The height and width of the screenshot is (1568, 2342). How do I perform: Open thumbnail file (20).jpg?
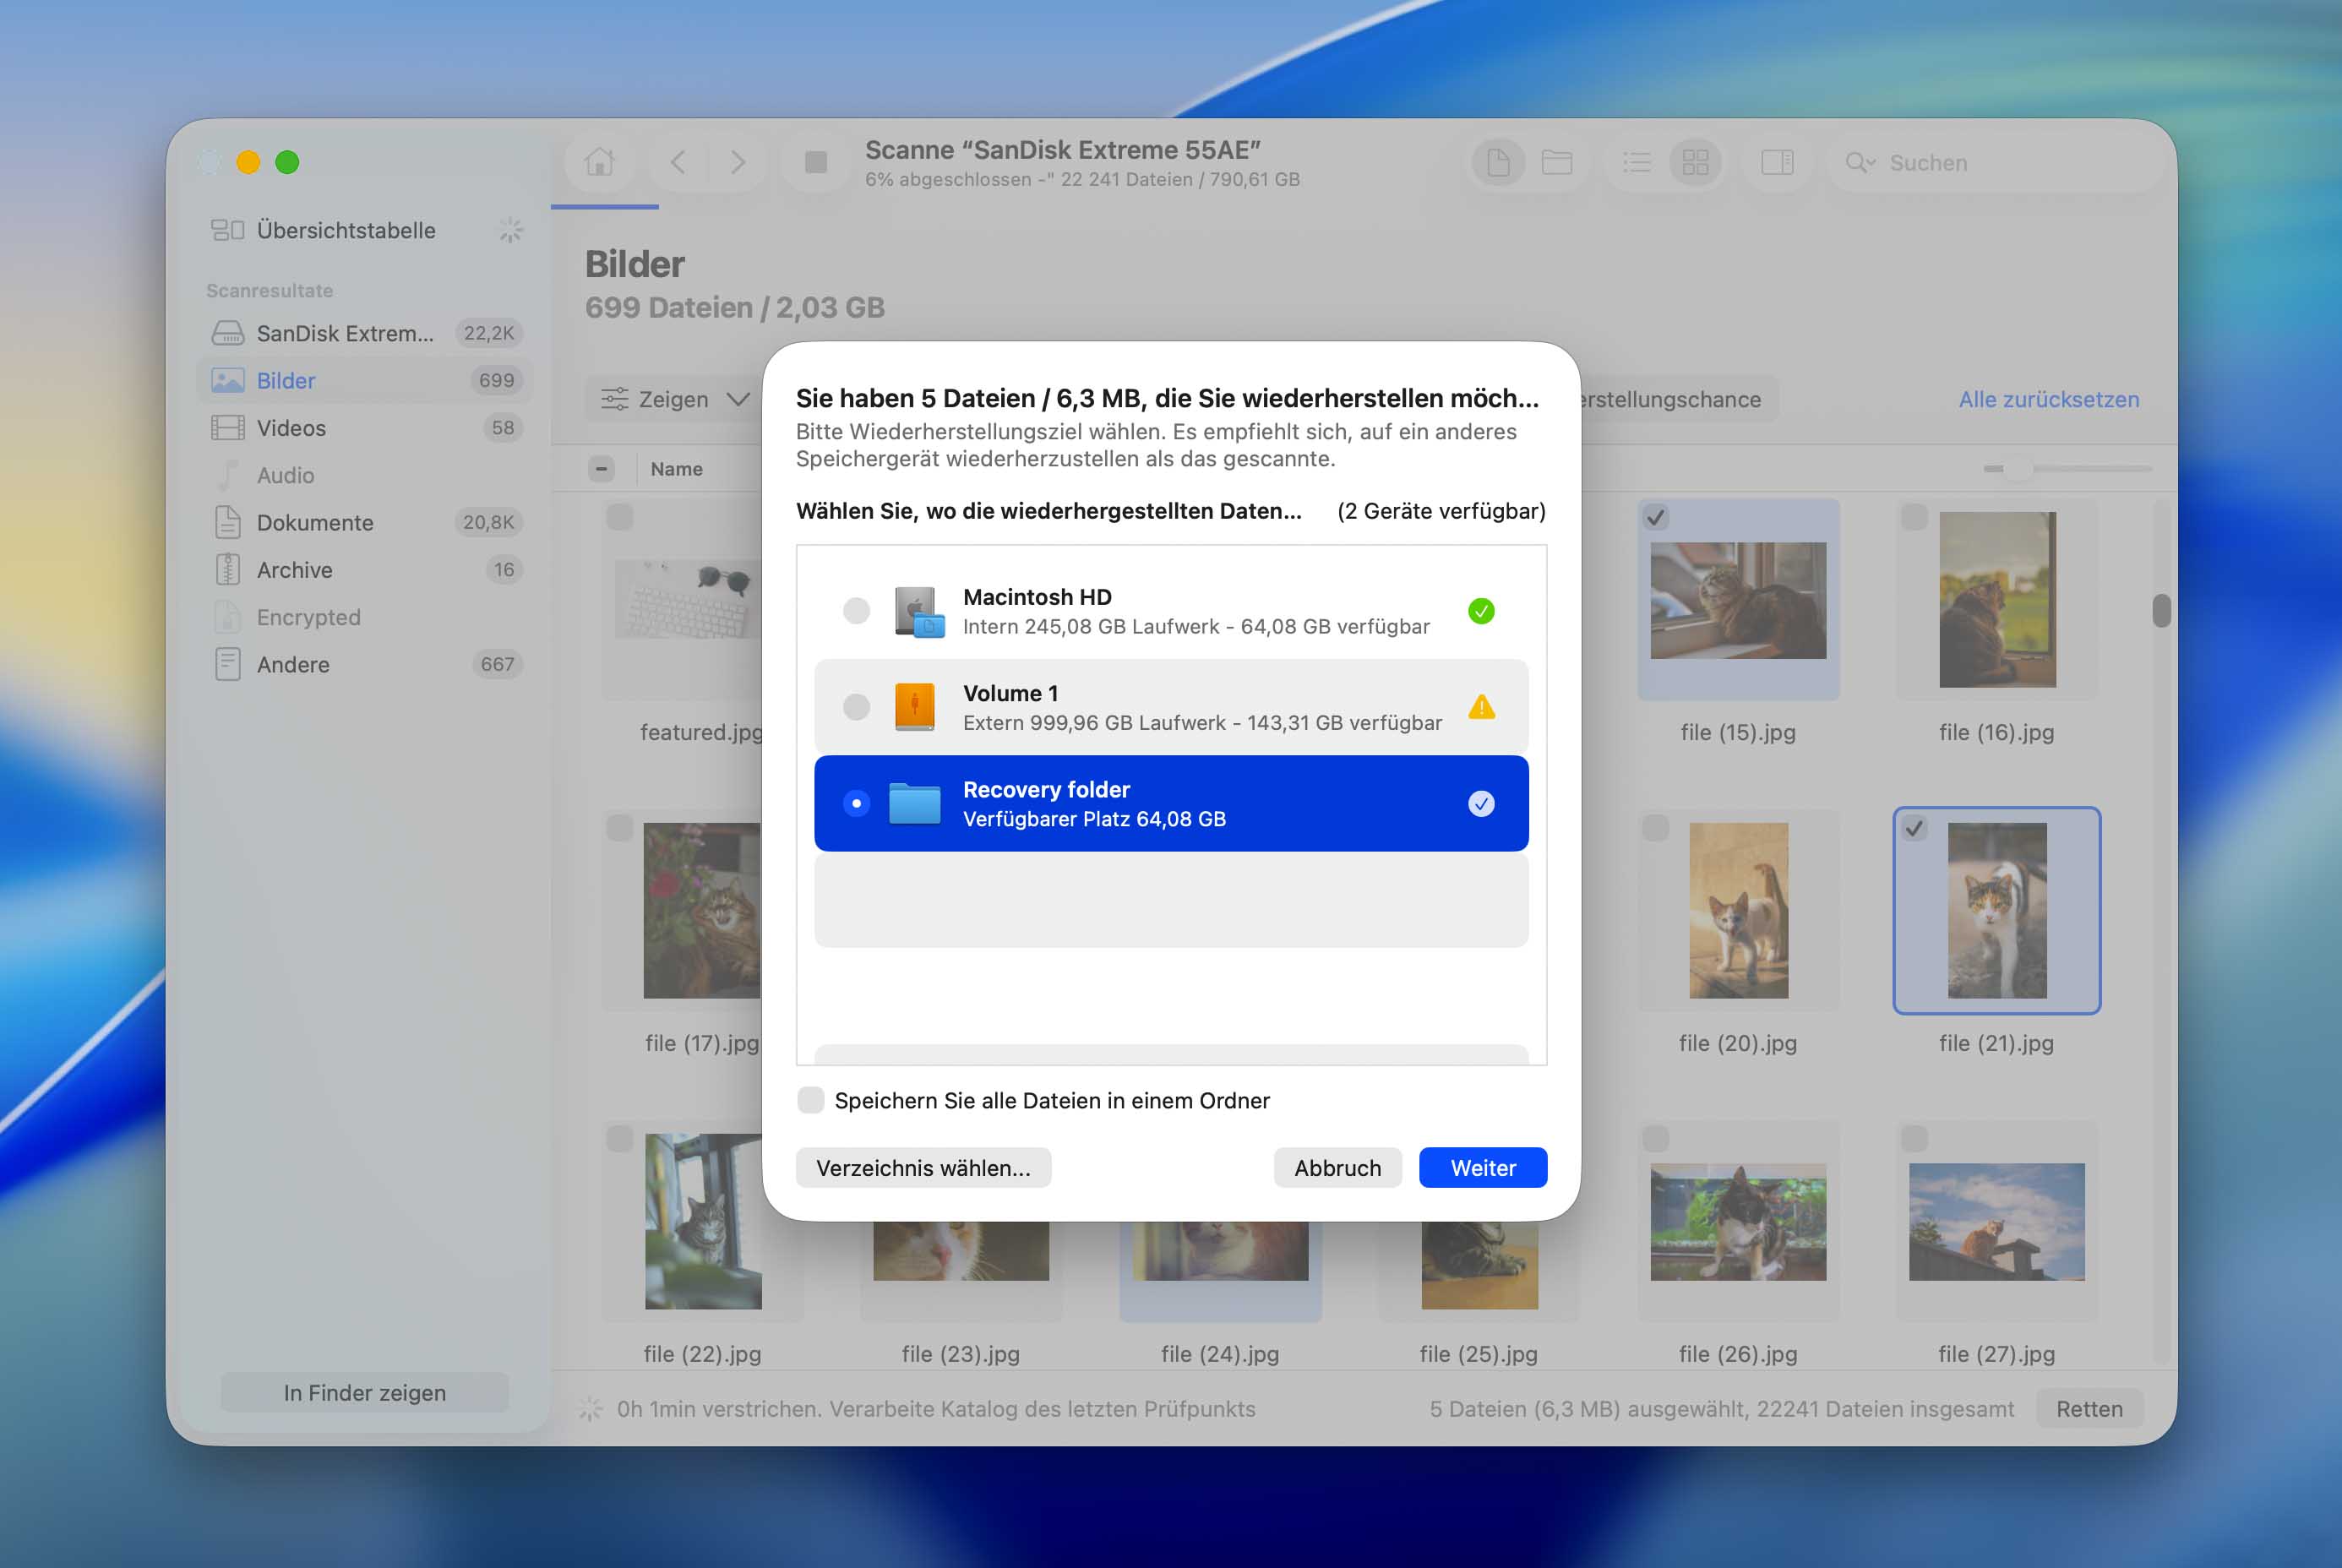1738,910
